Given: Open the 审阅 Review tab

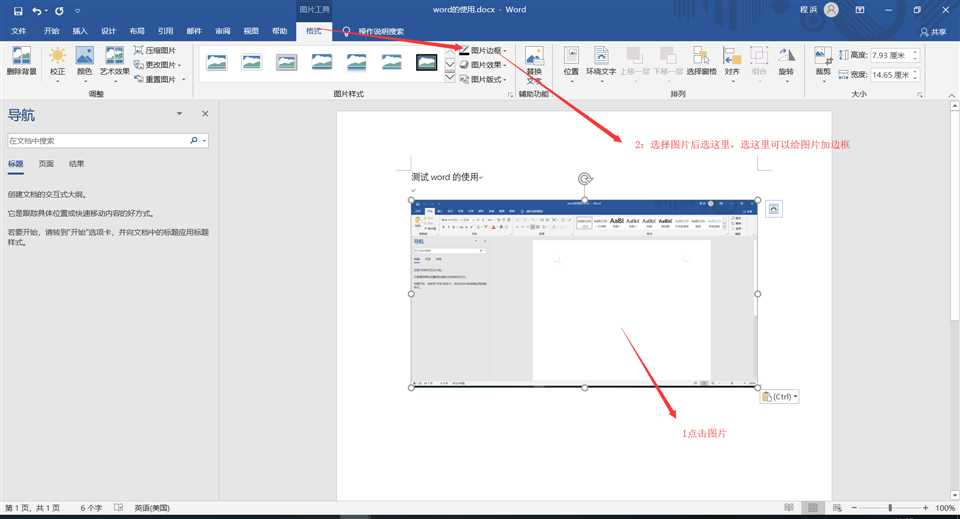Looking at the screenshot, I should [x=222, y=31].
